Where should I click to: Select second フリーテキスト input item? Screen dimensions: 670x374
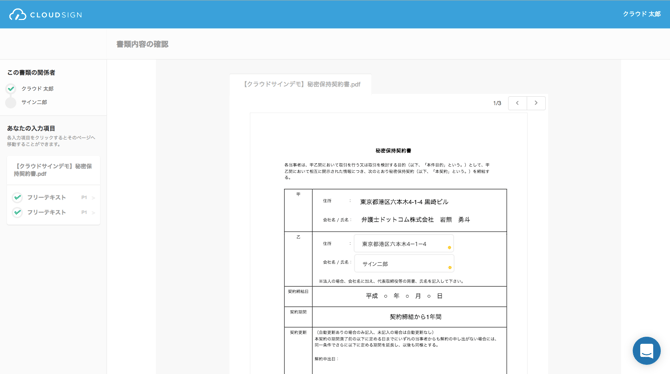click(53, 212)
